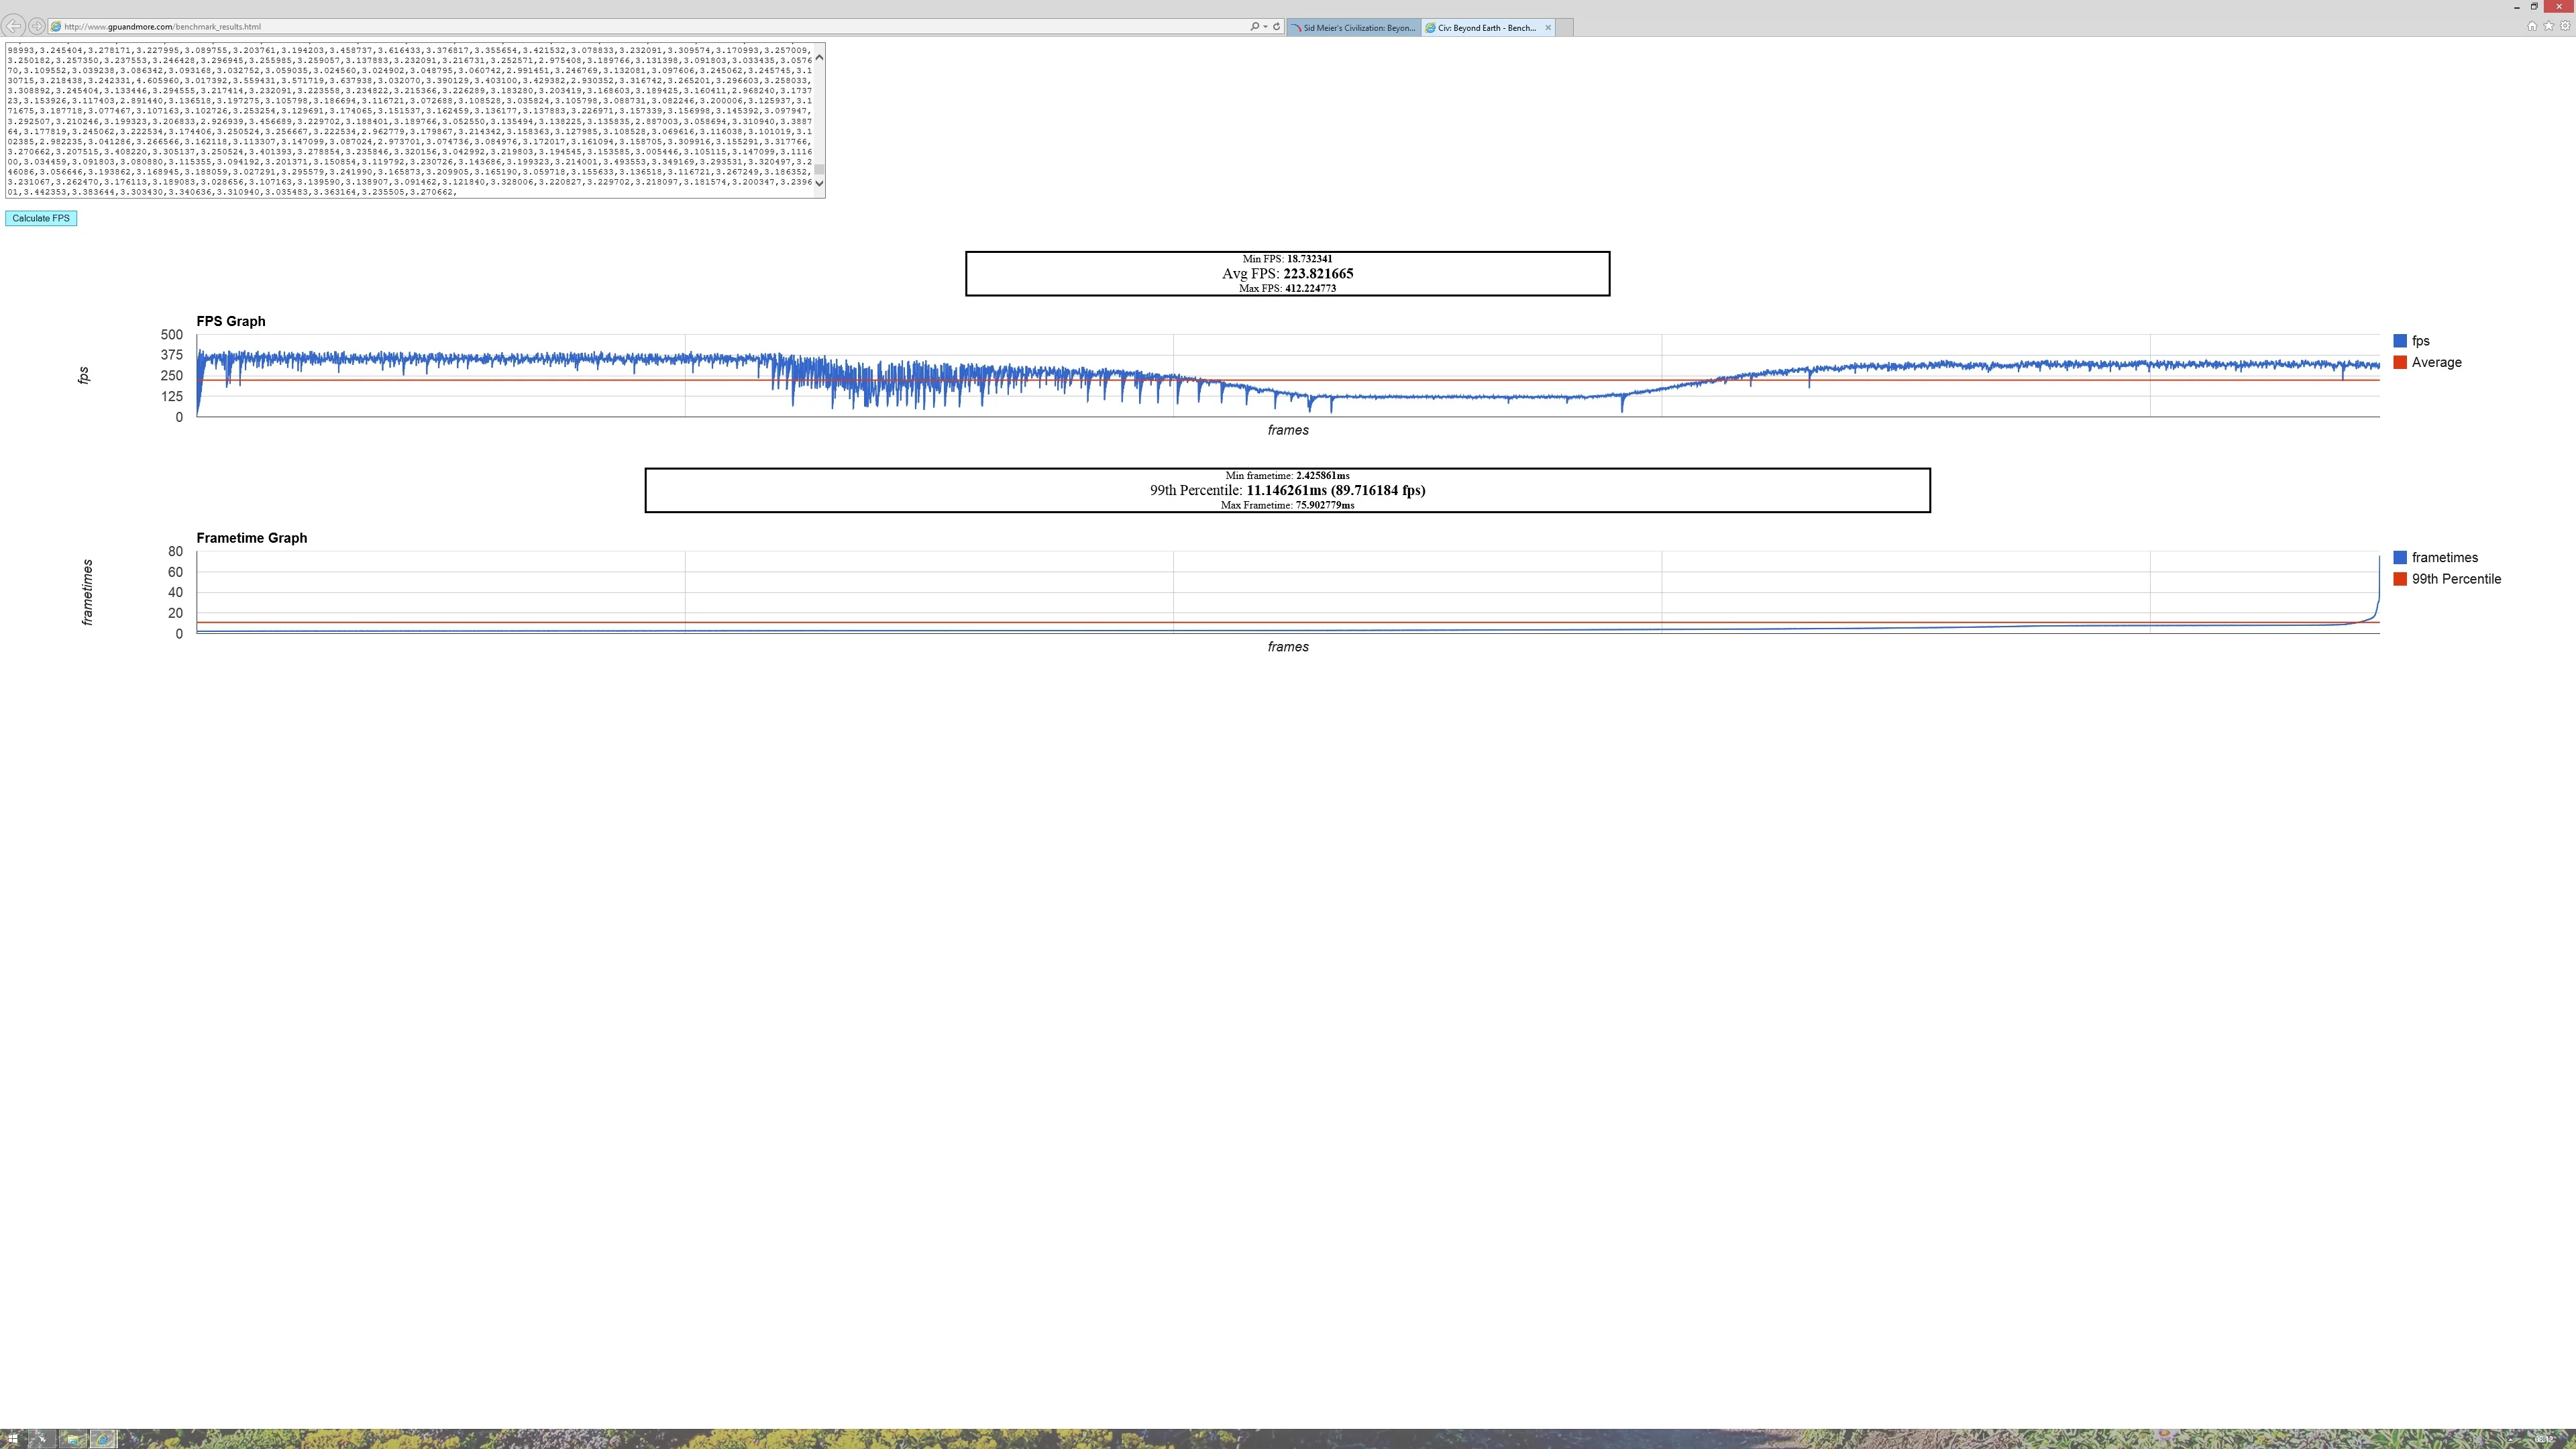Restore down the browser window
Screen dimensions: 2576x1449
tap(2534, 7)
